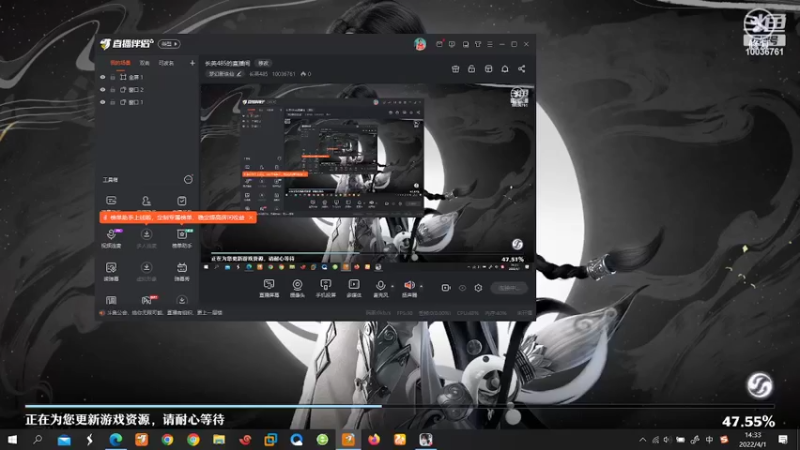Open the bell notifications icon above preview
Screen dimensions: 800x450
pos(505,69)
